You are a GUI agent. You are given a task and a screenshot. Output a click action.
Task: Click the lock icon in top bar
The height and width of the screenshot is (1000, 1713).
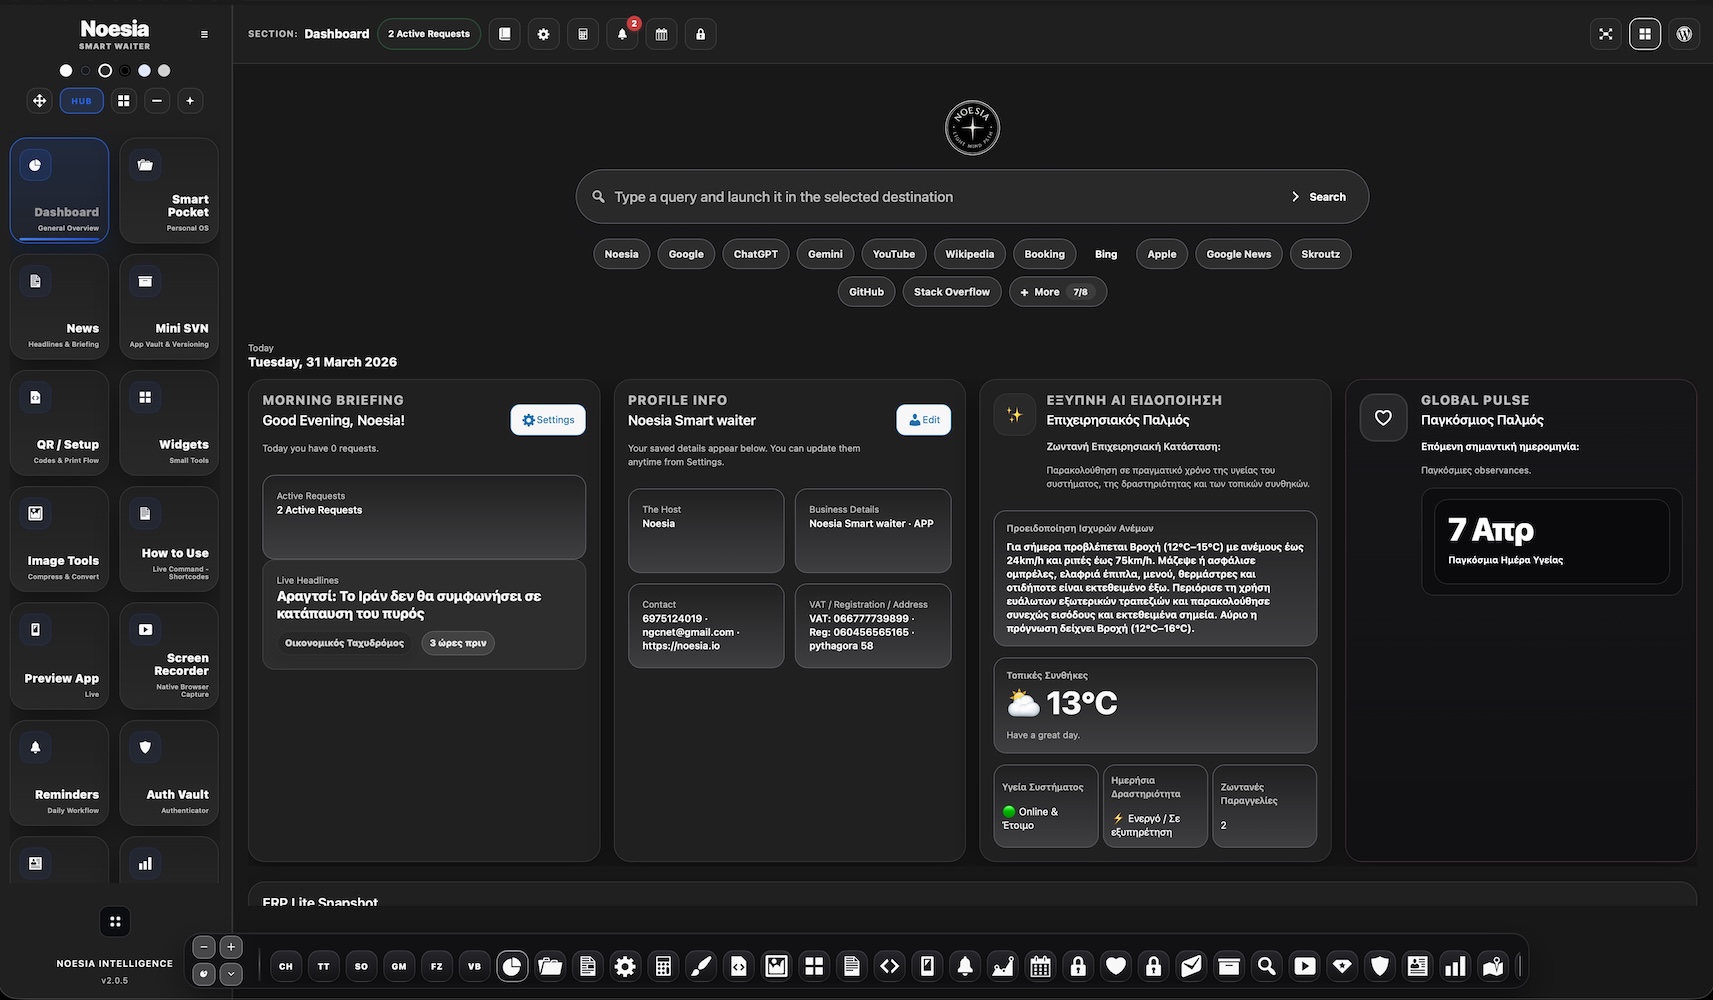click(700, 34)
